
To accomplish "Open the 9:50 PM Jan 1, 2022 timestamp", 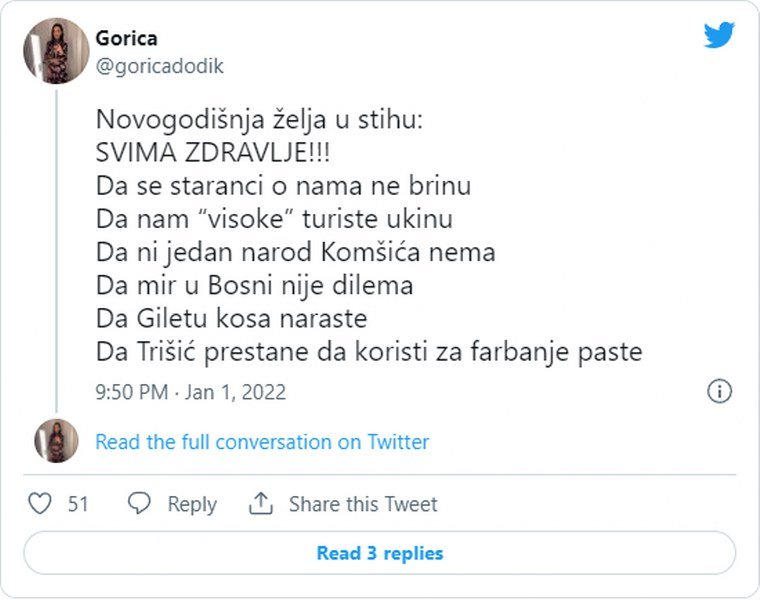I will click(191, 392).
